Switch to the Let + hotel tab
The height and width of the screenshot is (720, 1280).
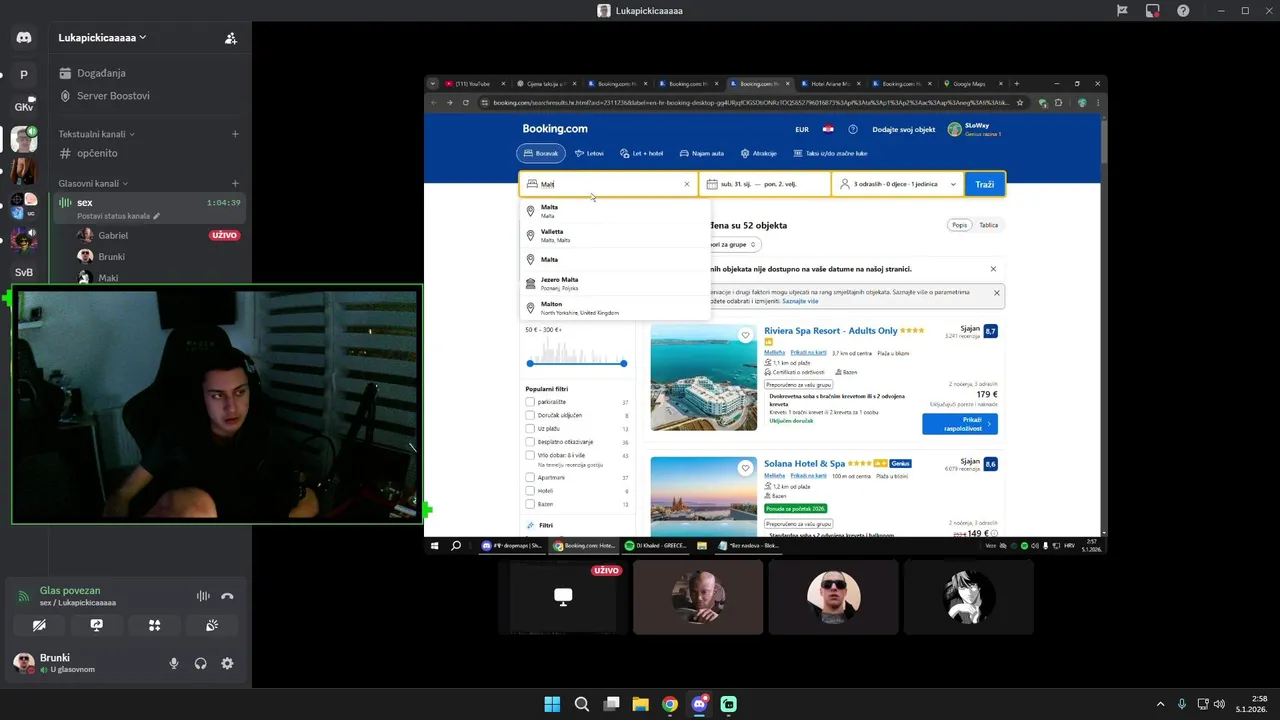641,153
